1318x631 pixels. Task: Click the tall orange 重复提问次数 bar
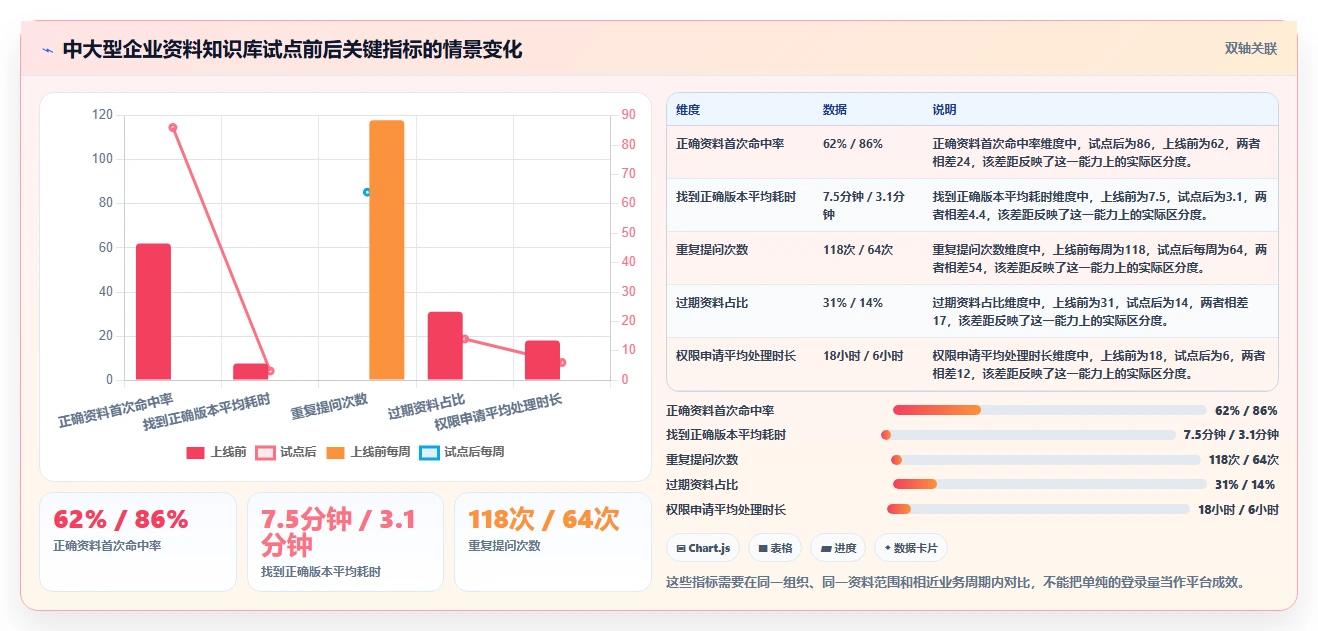coord(387,250)
